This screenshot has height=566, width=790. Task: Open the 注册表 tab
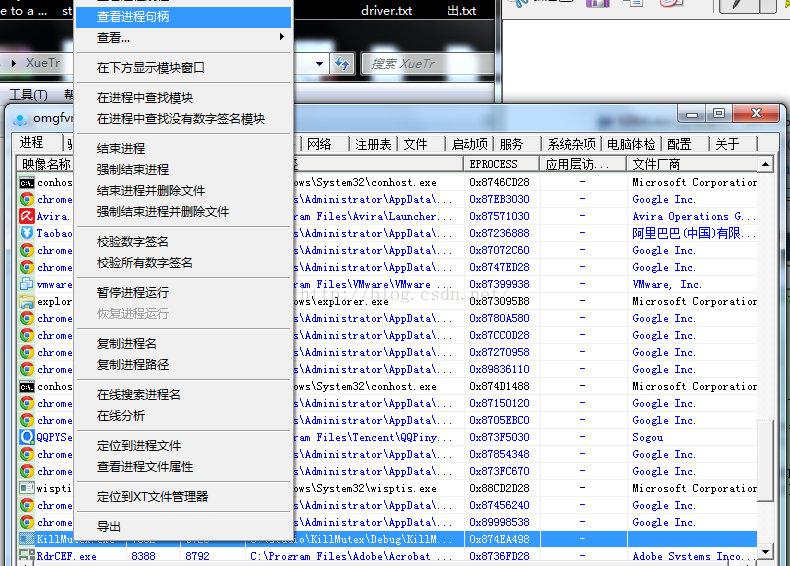pos(373,144)
